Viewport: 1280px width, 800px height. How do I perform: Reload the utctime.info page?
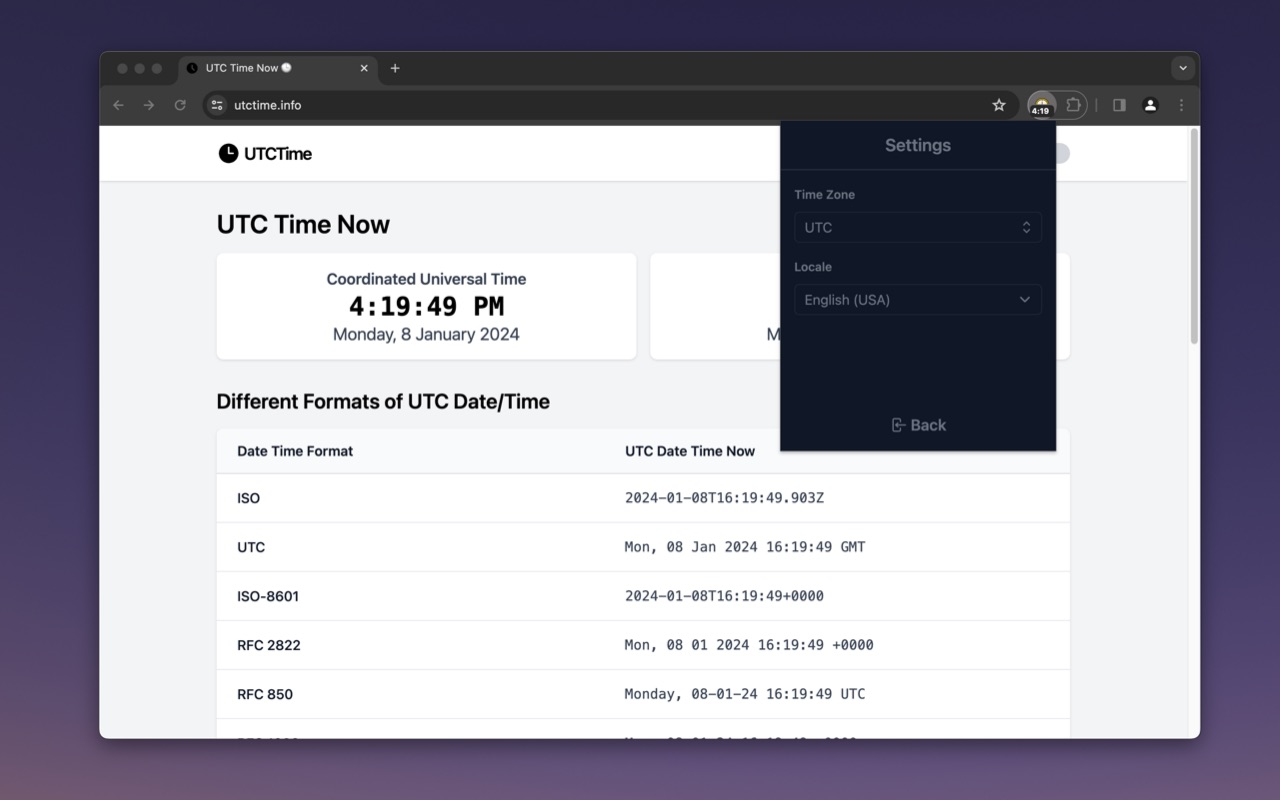(180, 105)
